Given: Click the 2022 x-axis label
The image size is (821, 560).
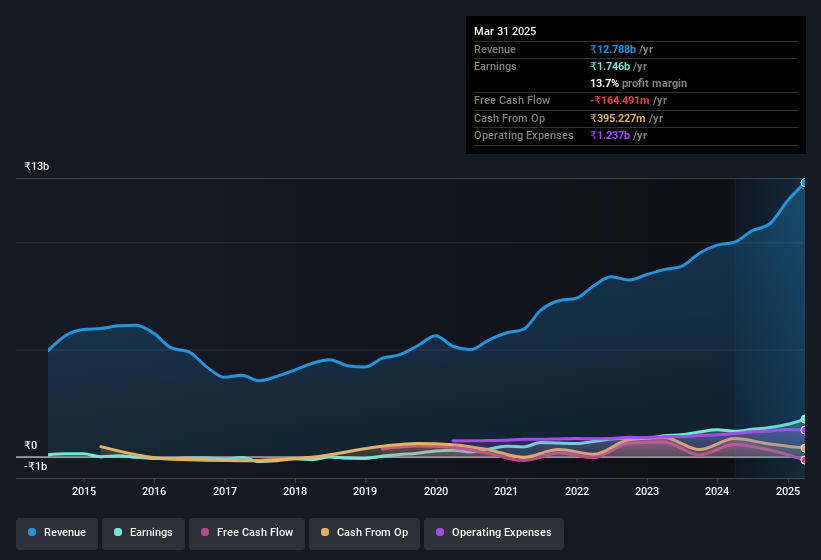Looking at the screenshot, I should click(x=576, y=491).
